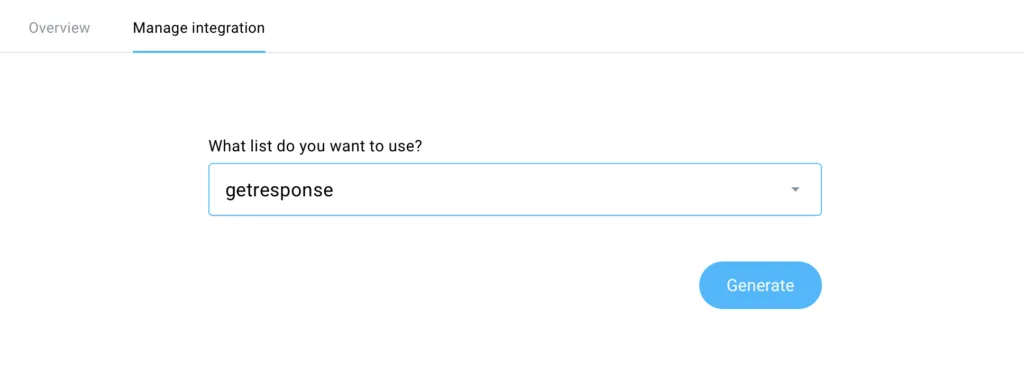Click the blue underline beneath Manage integration
This screenshot has height=380, width=1024.
(199, 52)
